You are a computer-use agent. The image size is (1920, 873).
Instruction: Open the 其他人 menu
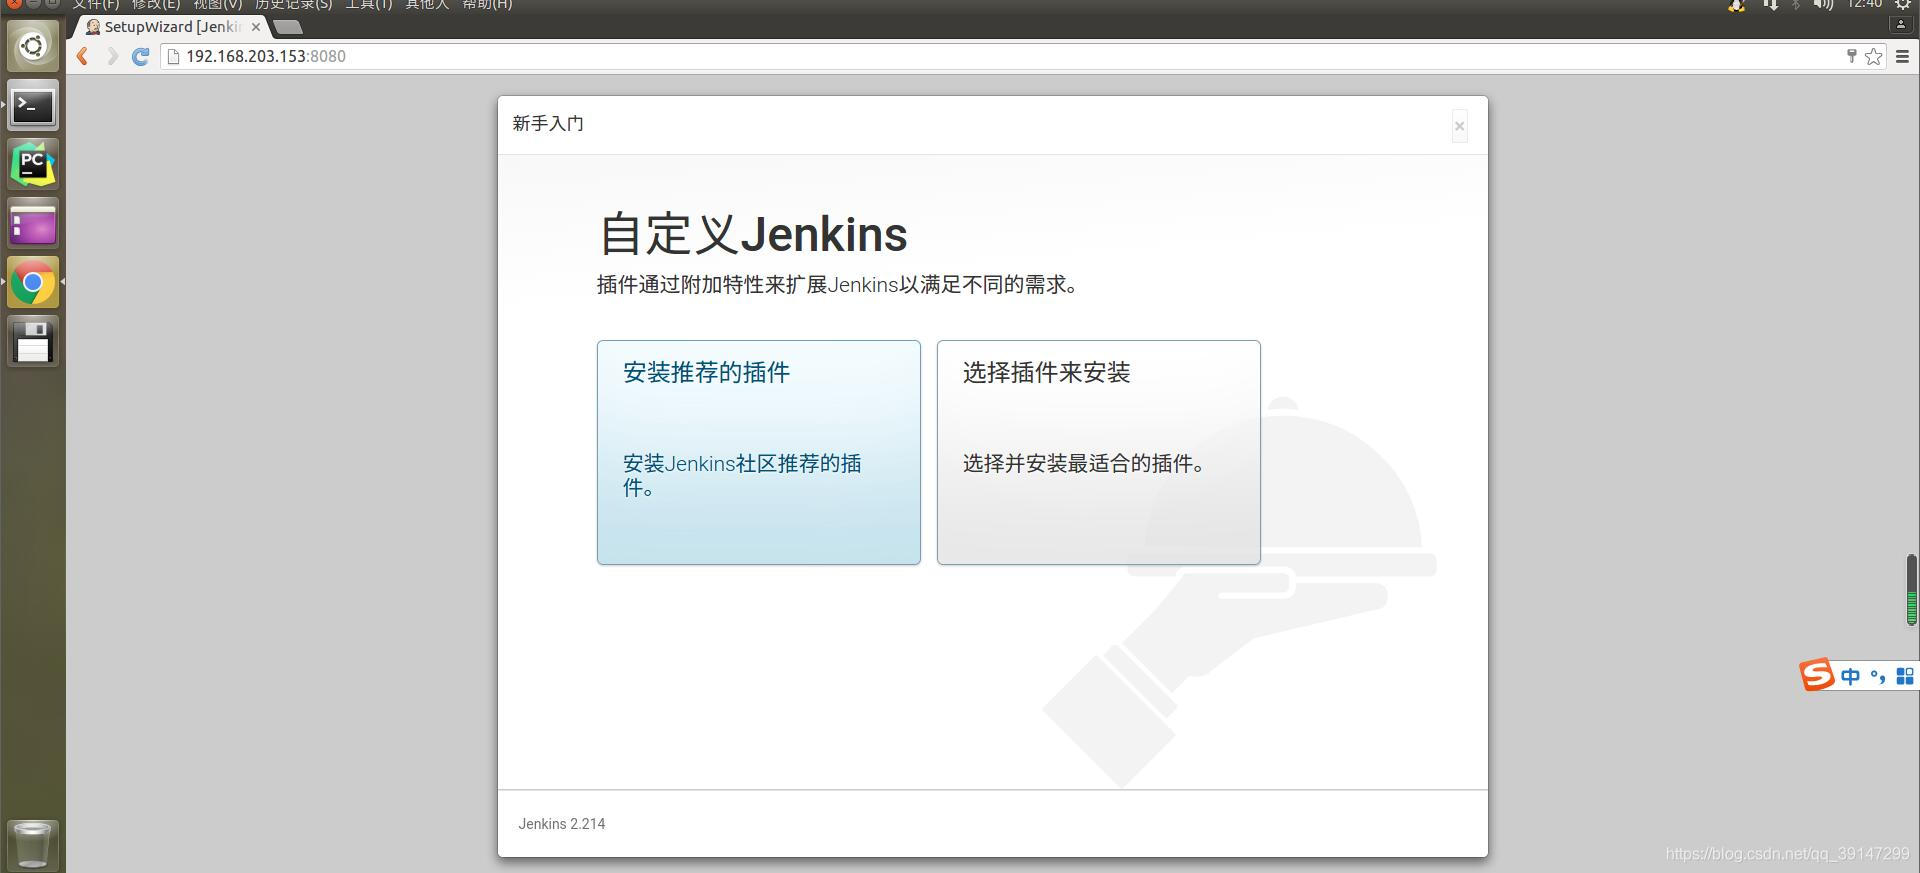pyautogui.click(x=427, y=5)
